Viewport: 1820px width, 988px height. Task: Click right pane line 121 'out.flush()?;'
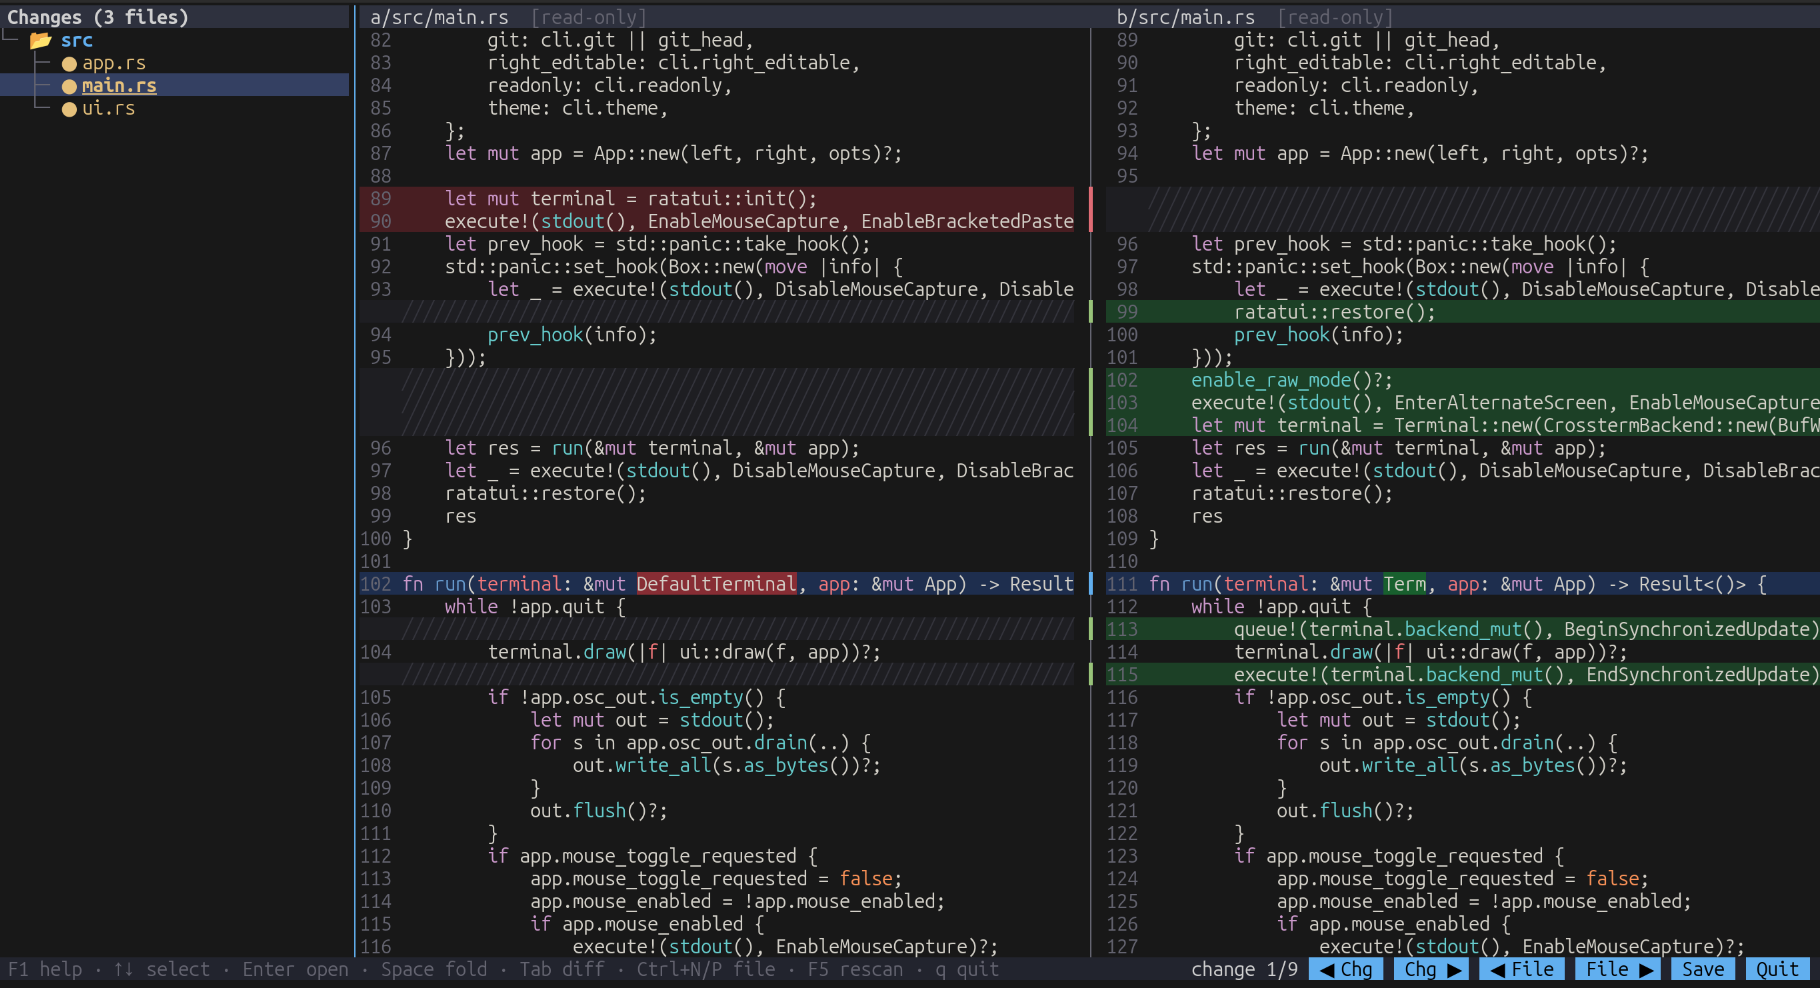click(x=1345, y=811)
